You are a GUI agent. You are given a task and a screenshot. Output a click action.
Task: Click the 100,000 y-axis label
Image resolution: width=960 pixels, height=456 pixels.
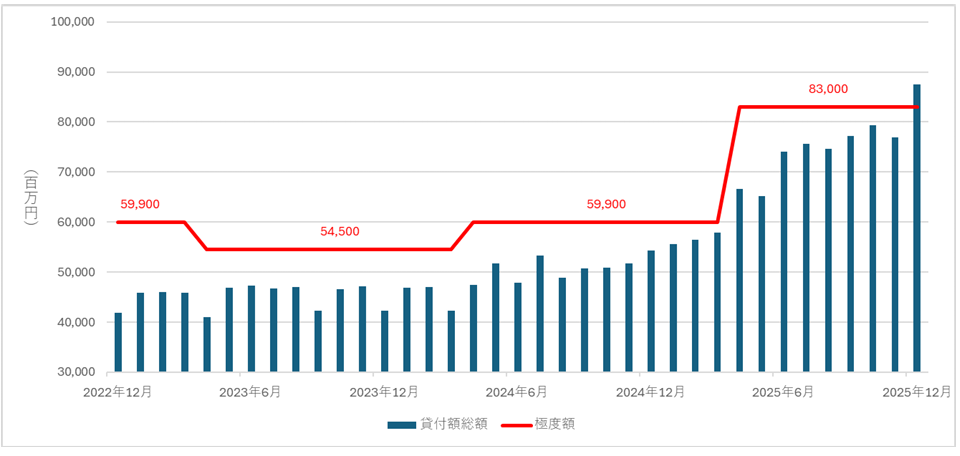click(x=71, y=22)
